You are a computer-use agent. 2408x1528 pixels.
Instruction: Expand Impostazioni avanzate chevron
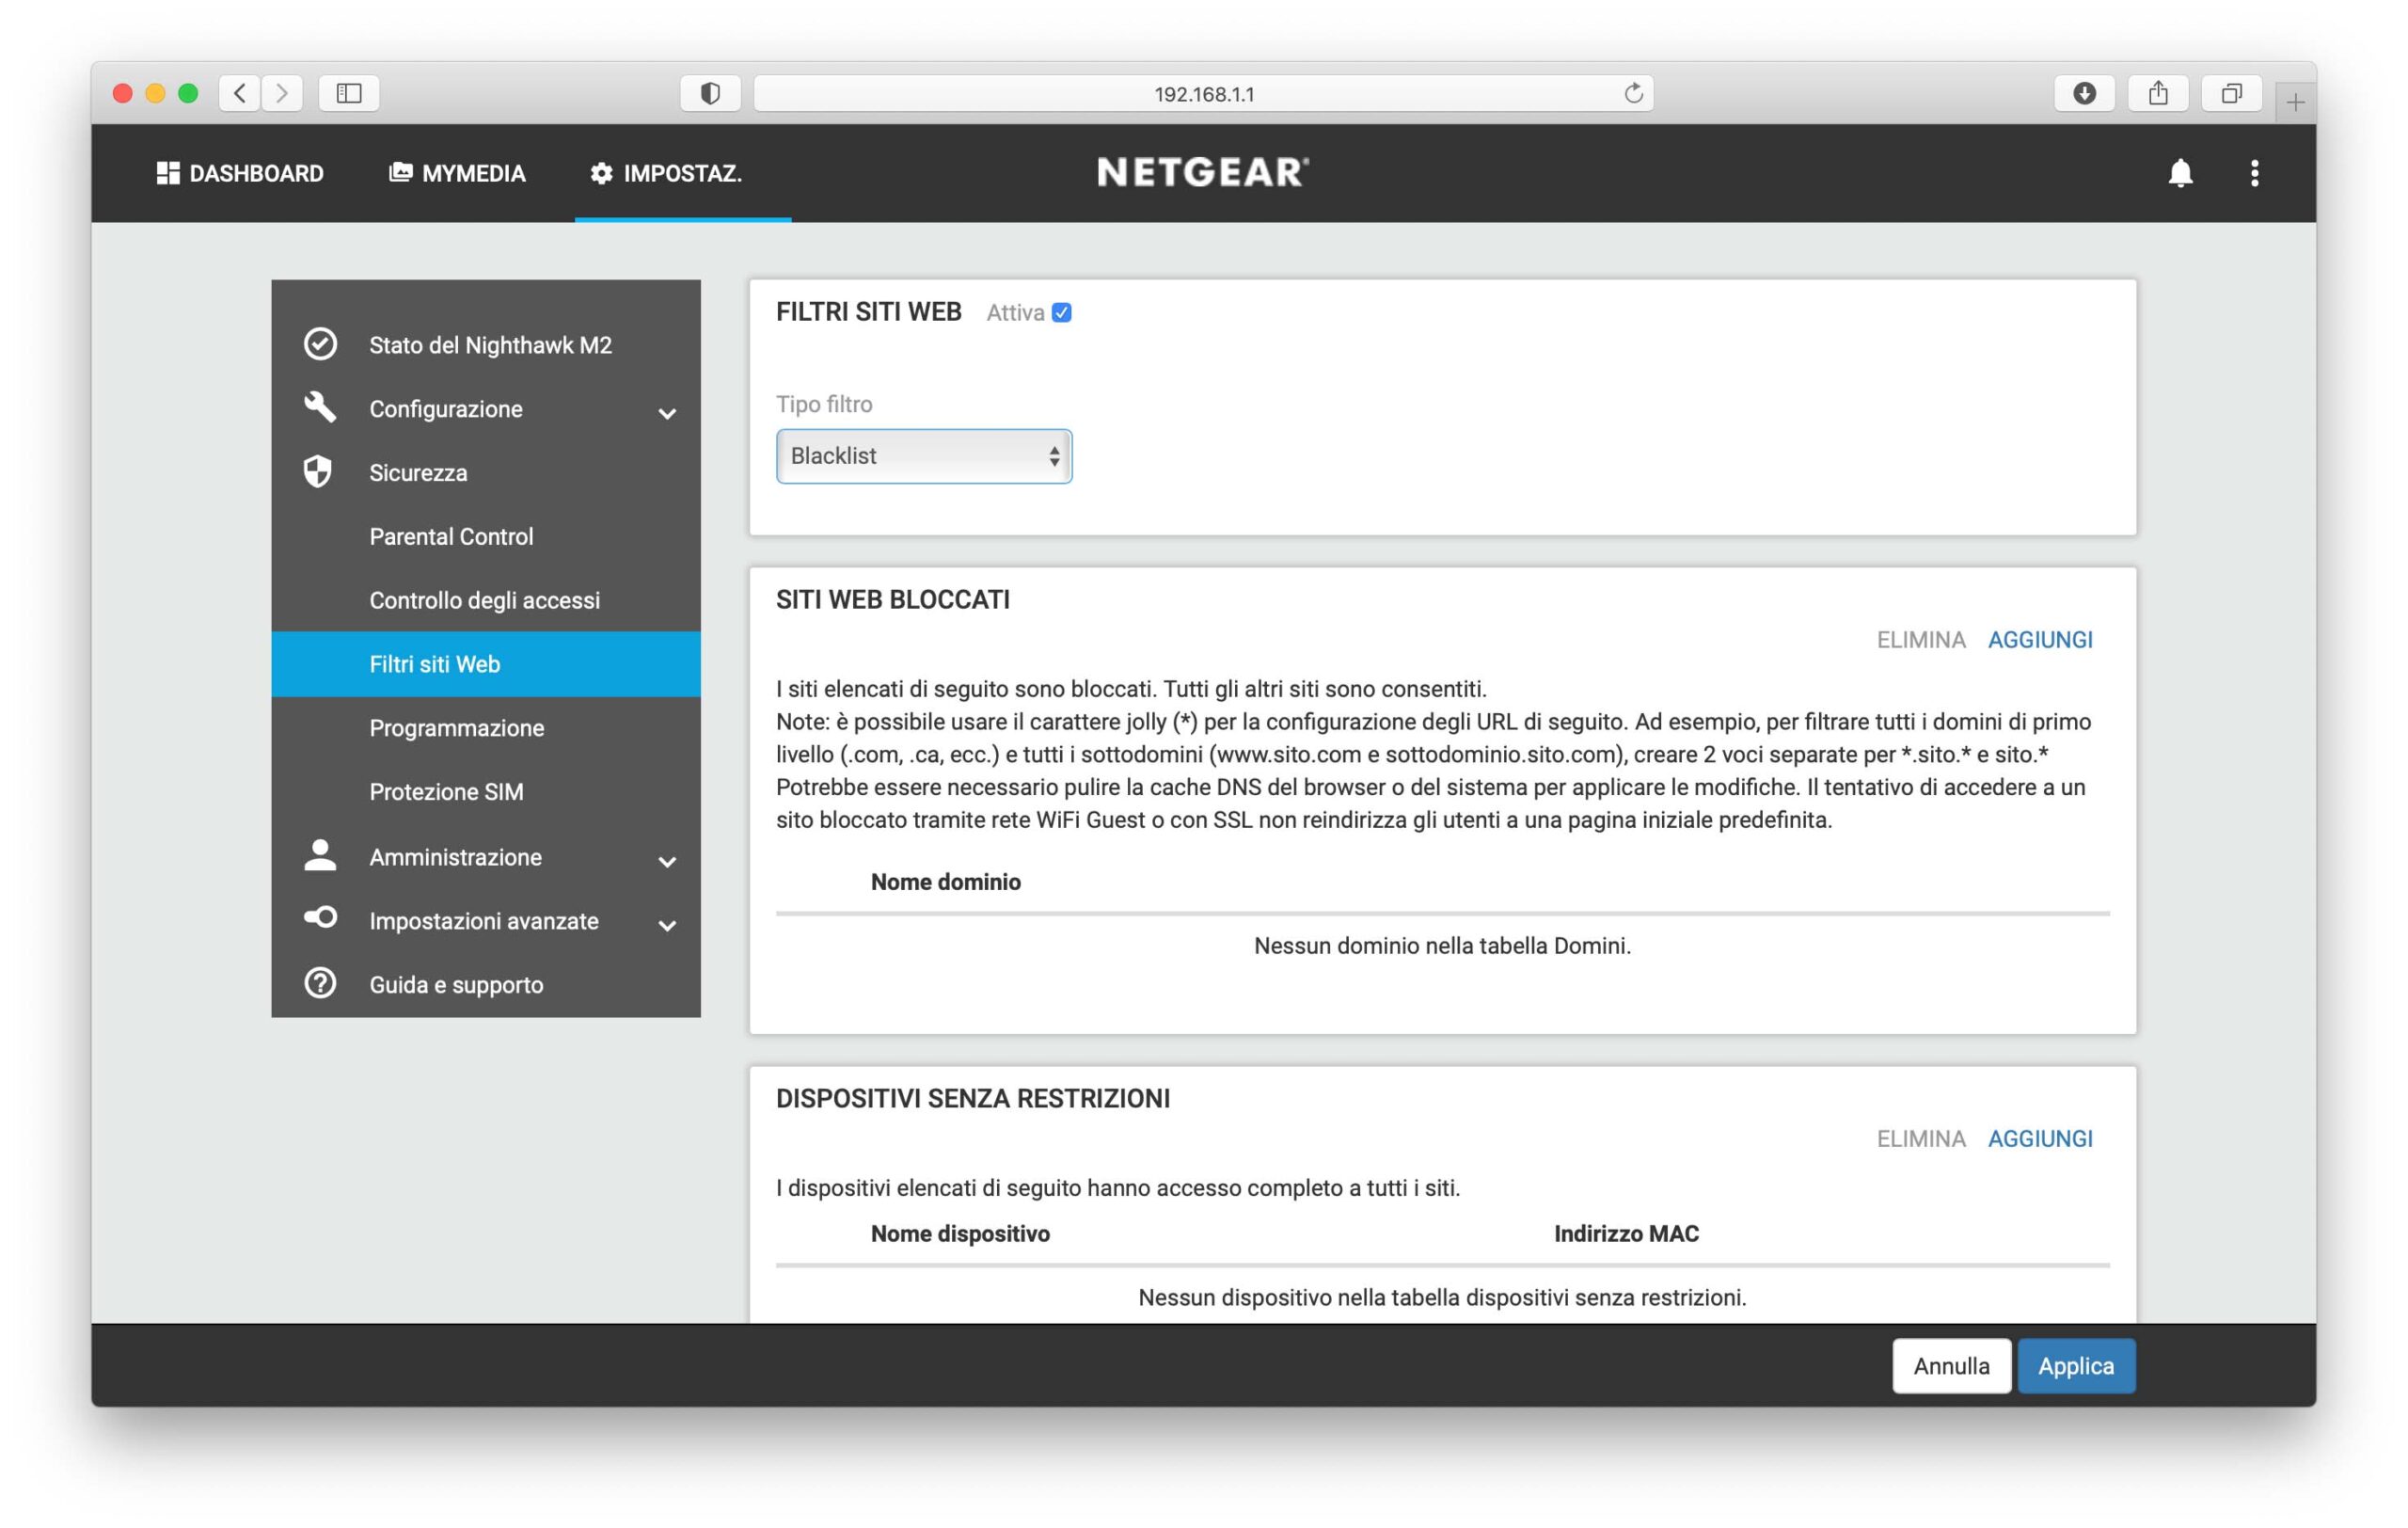point(667,924)
